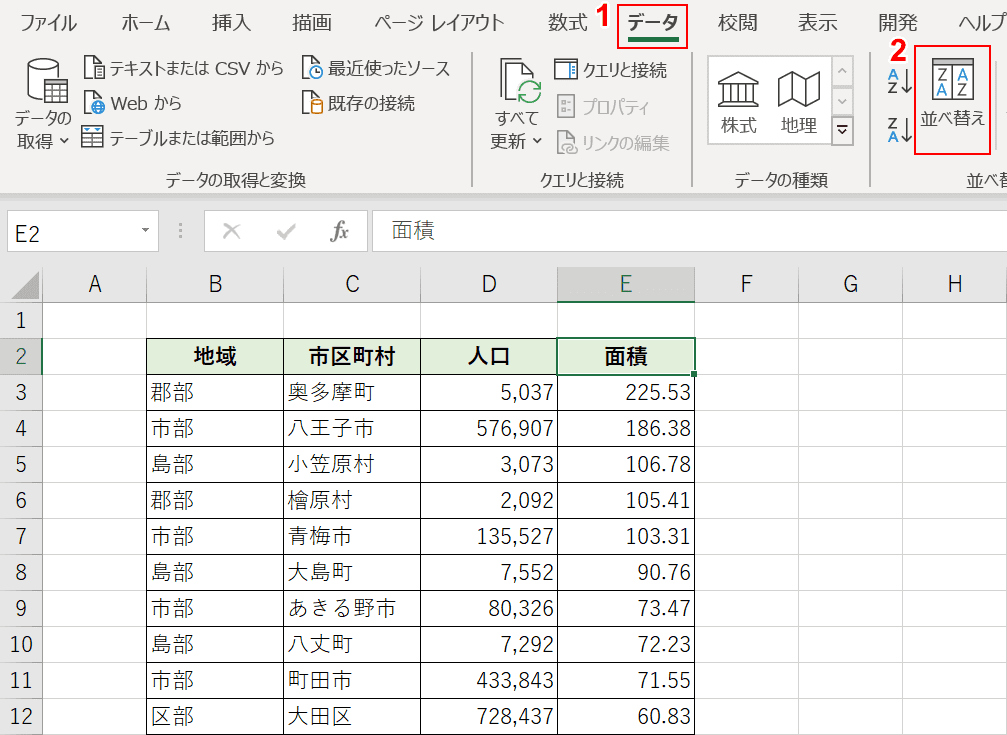Show the クエリと接続 pane
Viewport: 1007px width, 735px height.
click(611, 69)
